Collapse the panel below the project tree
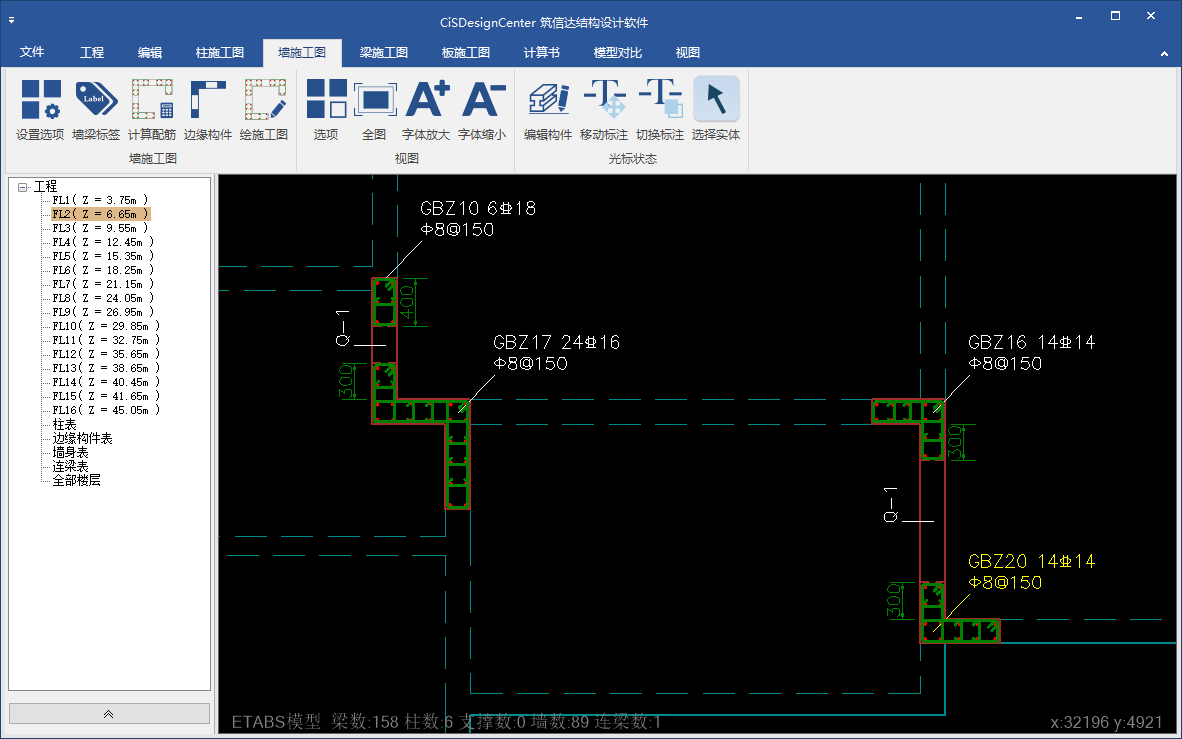This screenshot has height=739, width=1182. click(109, 713)
